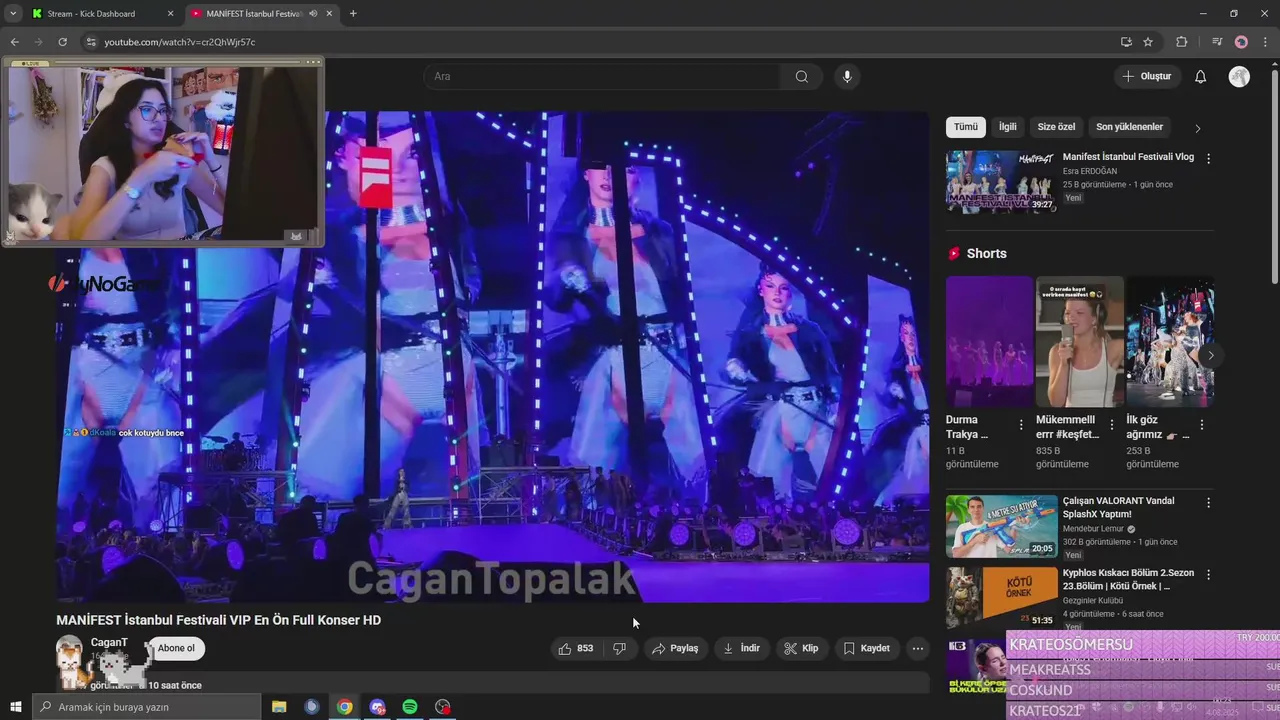
Task: Open options for Mükemmelll short
Action: (x=1111, y=425)
